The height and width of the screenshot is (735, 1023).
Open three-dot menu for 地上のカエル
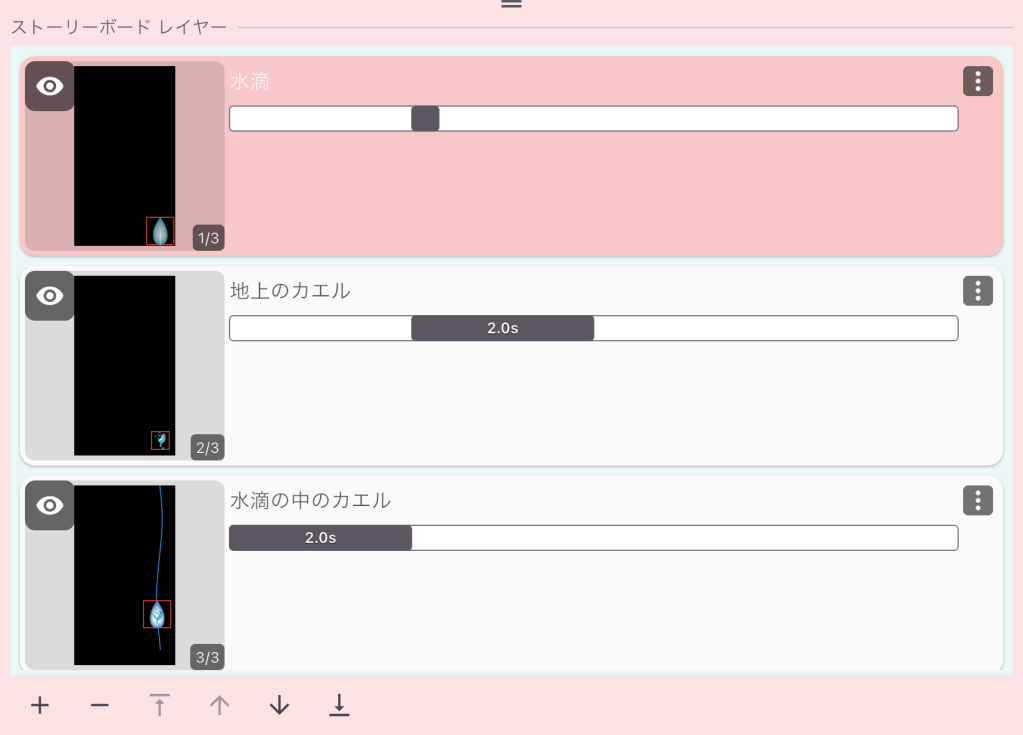tap(977, 291)
